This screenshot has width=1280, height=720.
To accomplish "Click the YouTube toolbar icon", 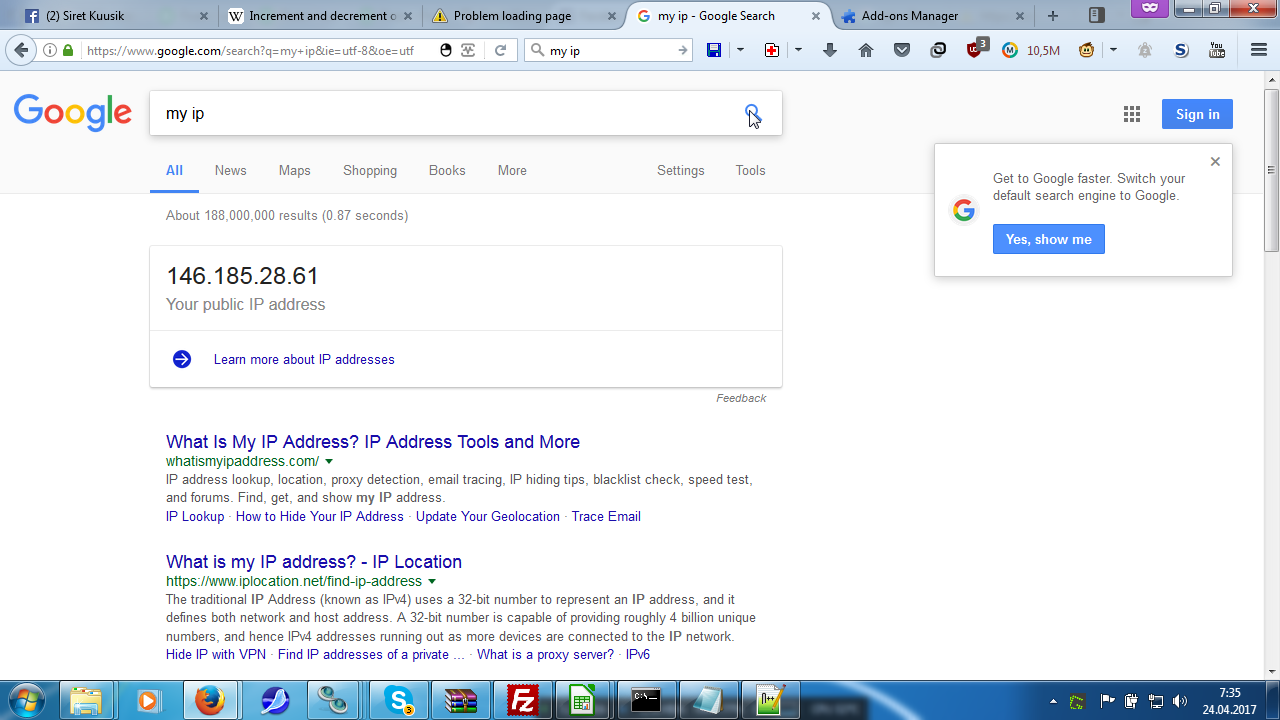I will tap(1217, 50).
